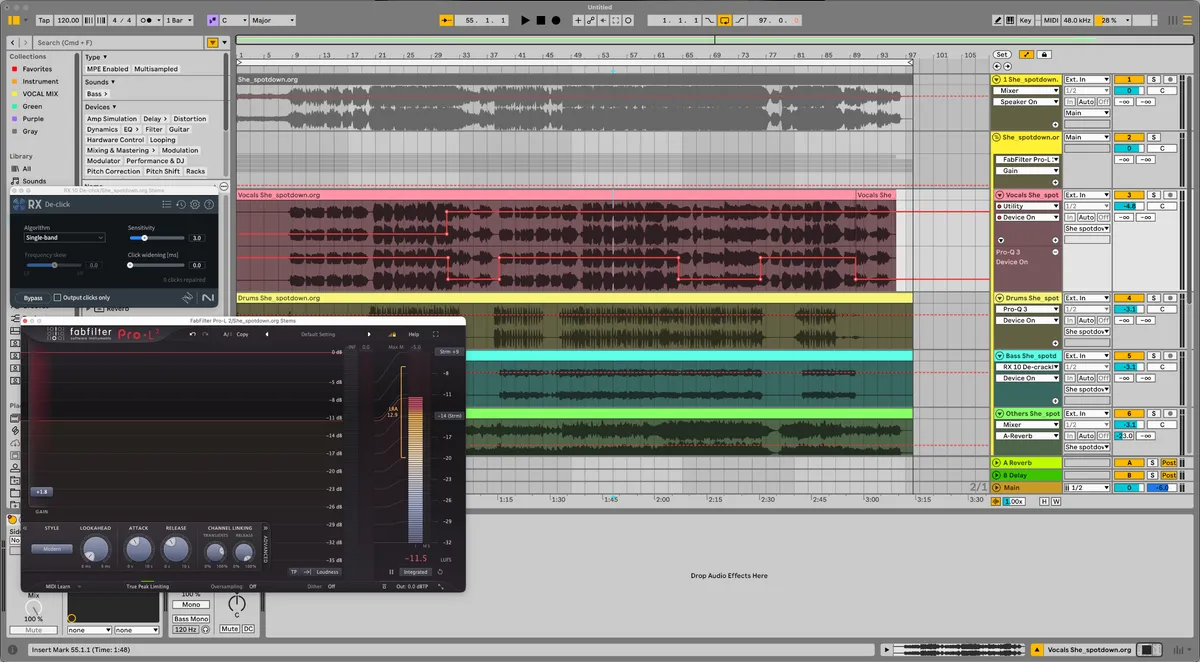Click the RX De-click Sensitivity slider
The image size is (1200, 662).
(156, 238)
